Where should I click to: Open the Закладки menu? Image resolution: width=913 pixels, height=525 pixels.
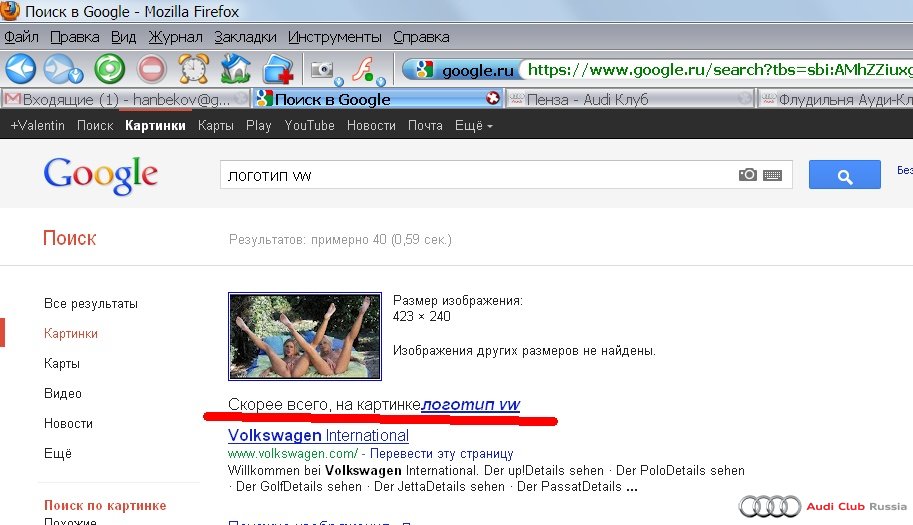245,37
